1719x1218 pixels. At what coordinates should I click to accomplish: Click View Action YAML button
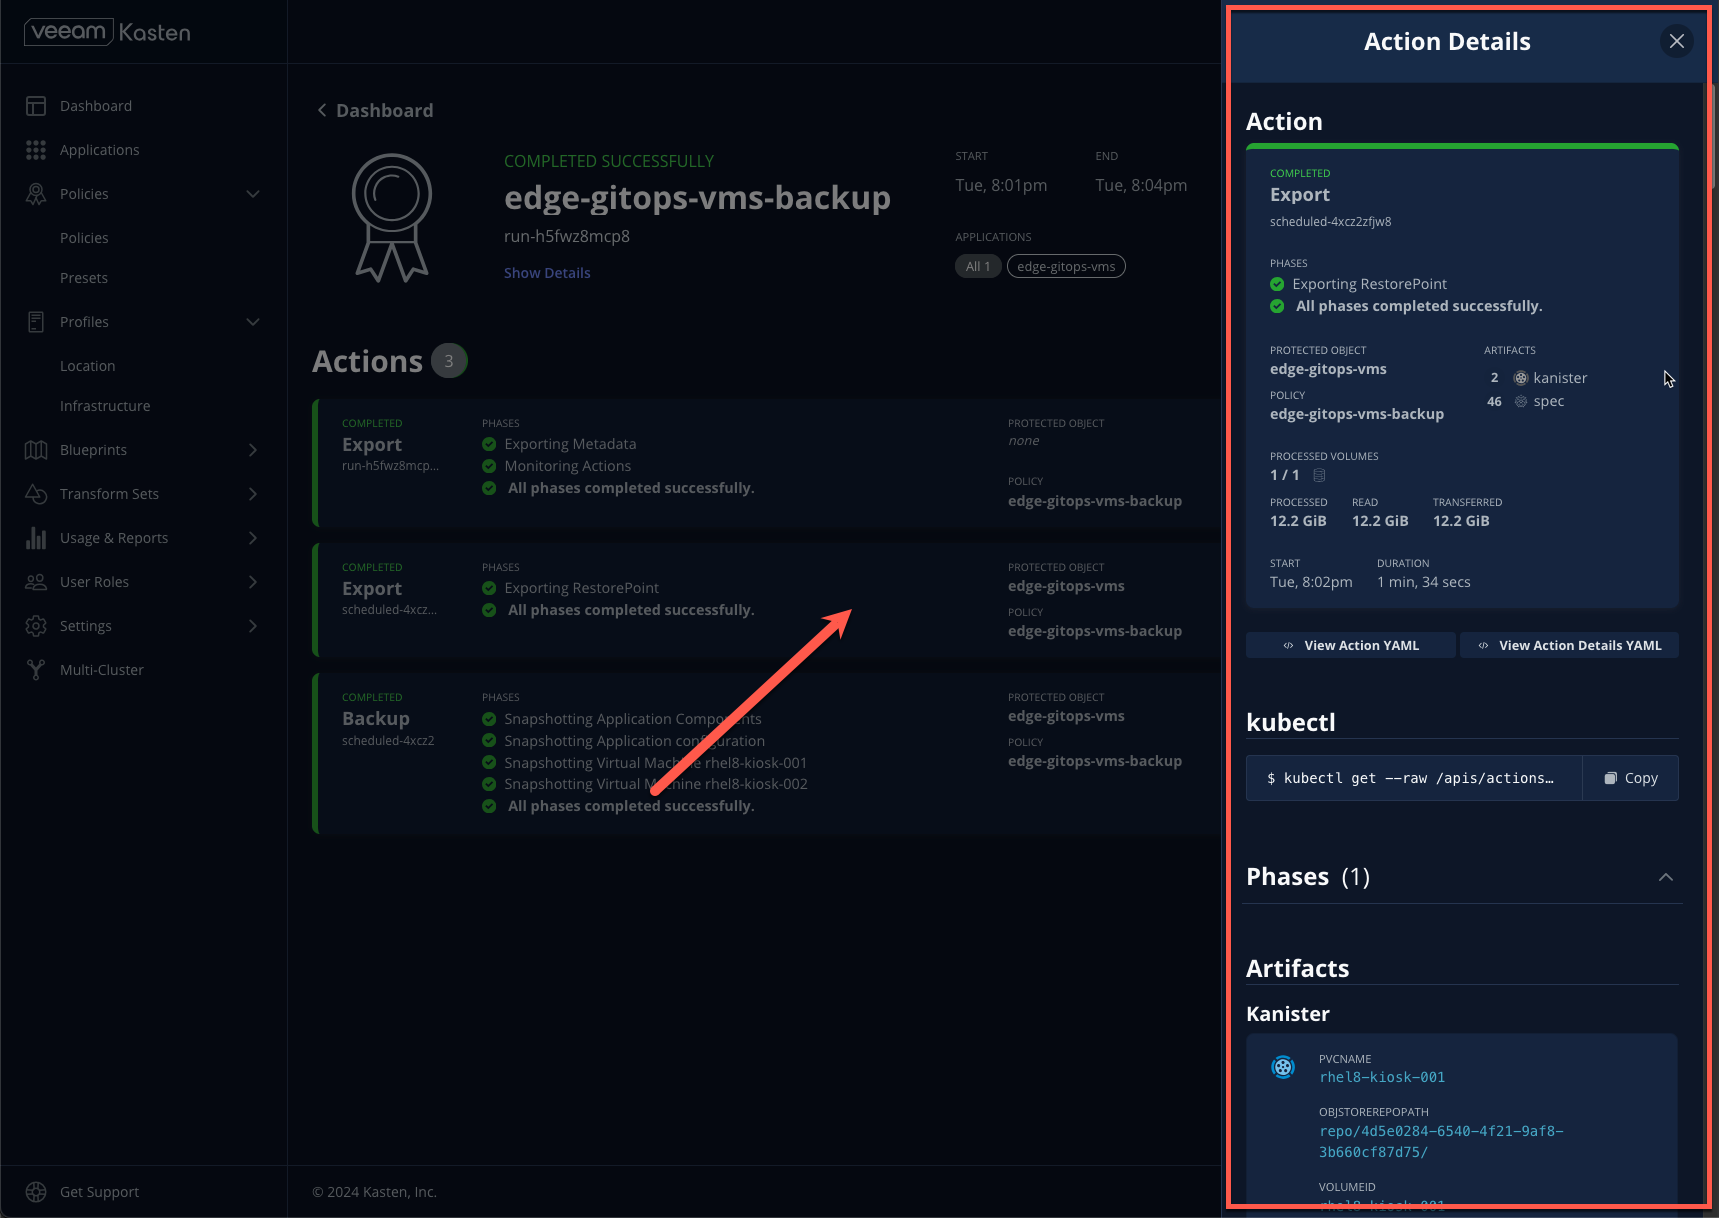[x=1351, y=645]
